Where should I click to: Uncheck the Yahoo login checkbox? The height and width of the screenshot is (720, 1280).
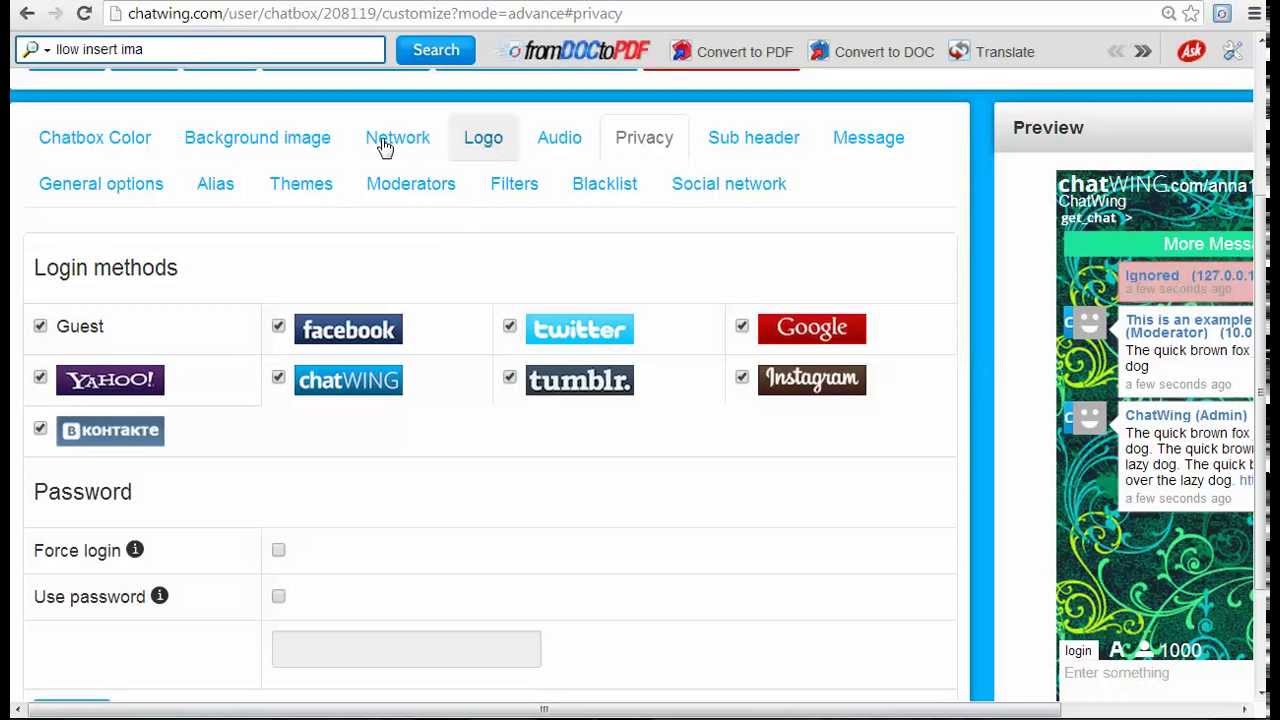tap(40, 377)
